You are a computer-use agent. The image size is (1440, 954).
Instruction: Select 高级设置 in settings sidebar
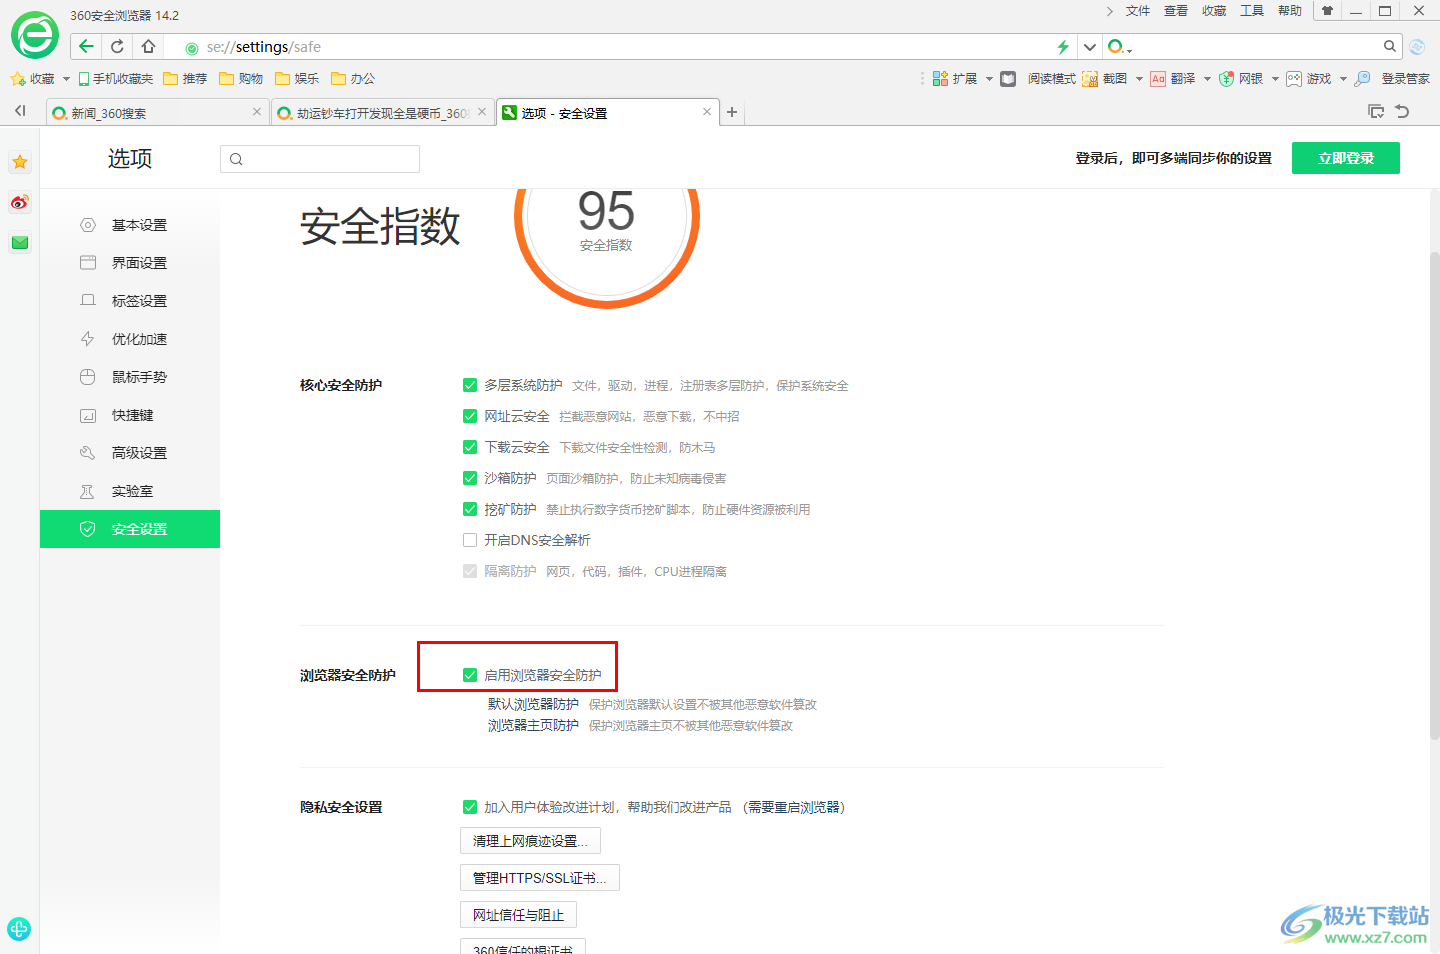[130, 453]
